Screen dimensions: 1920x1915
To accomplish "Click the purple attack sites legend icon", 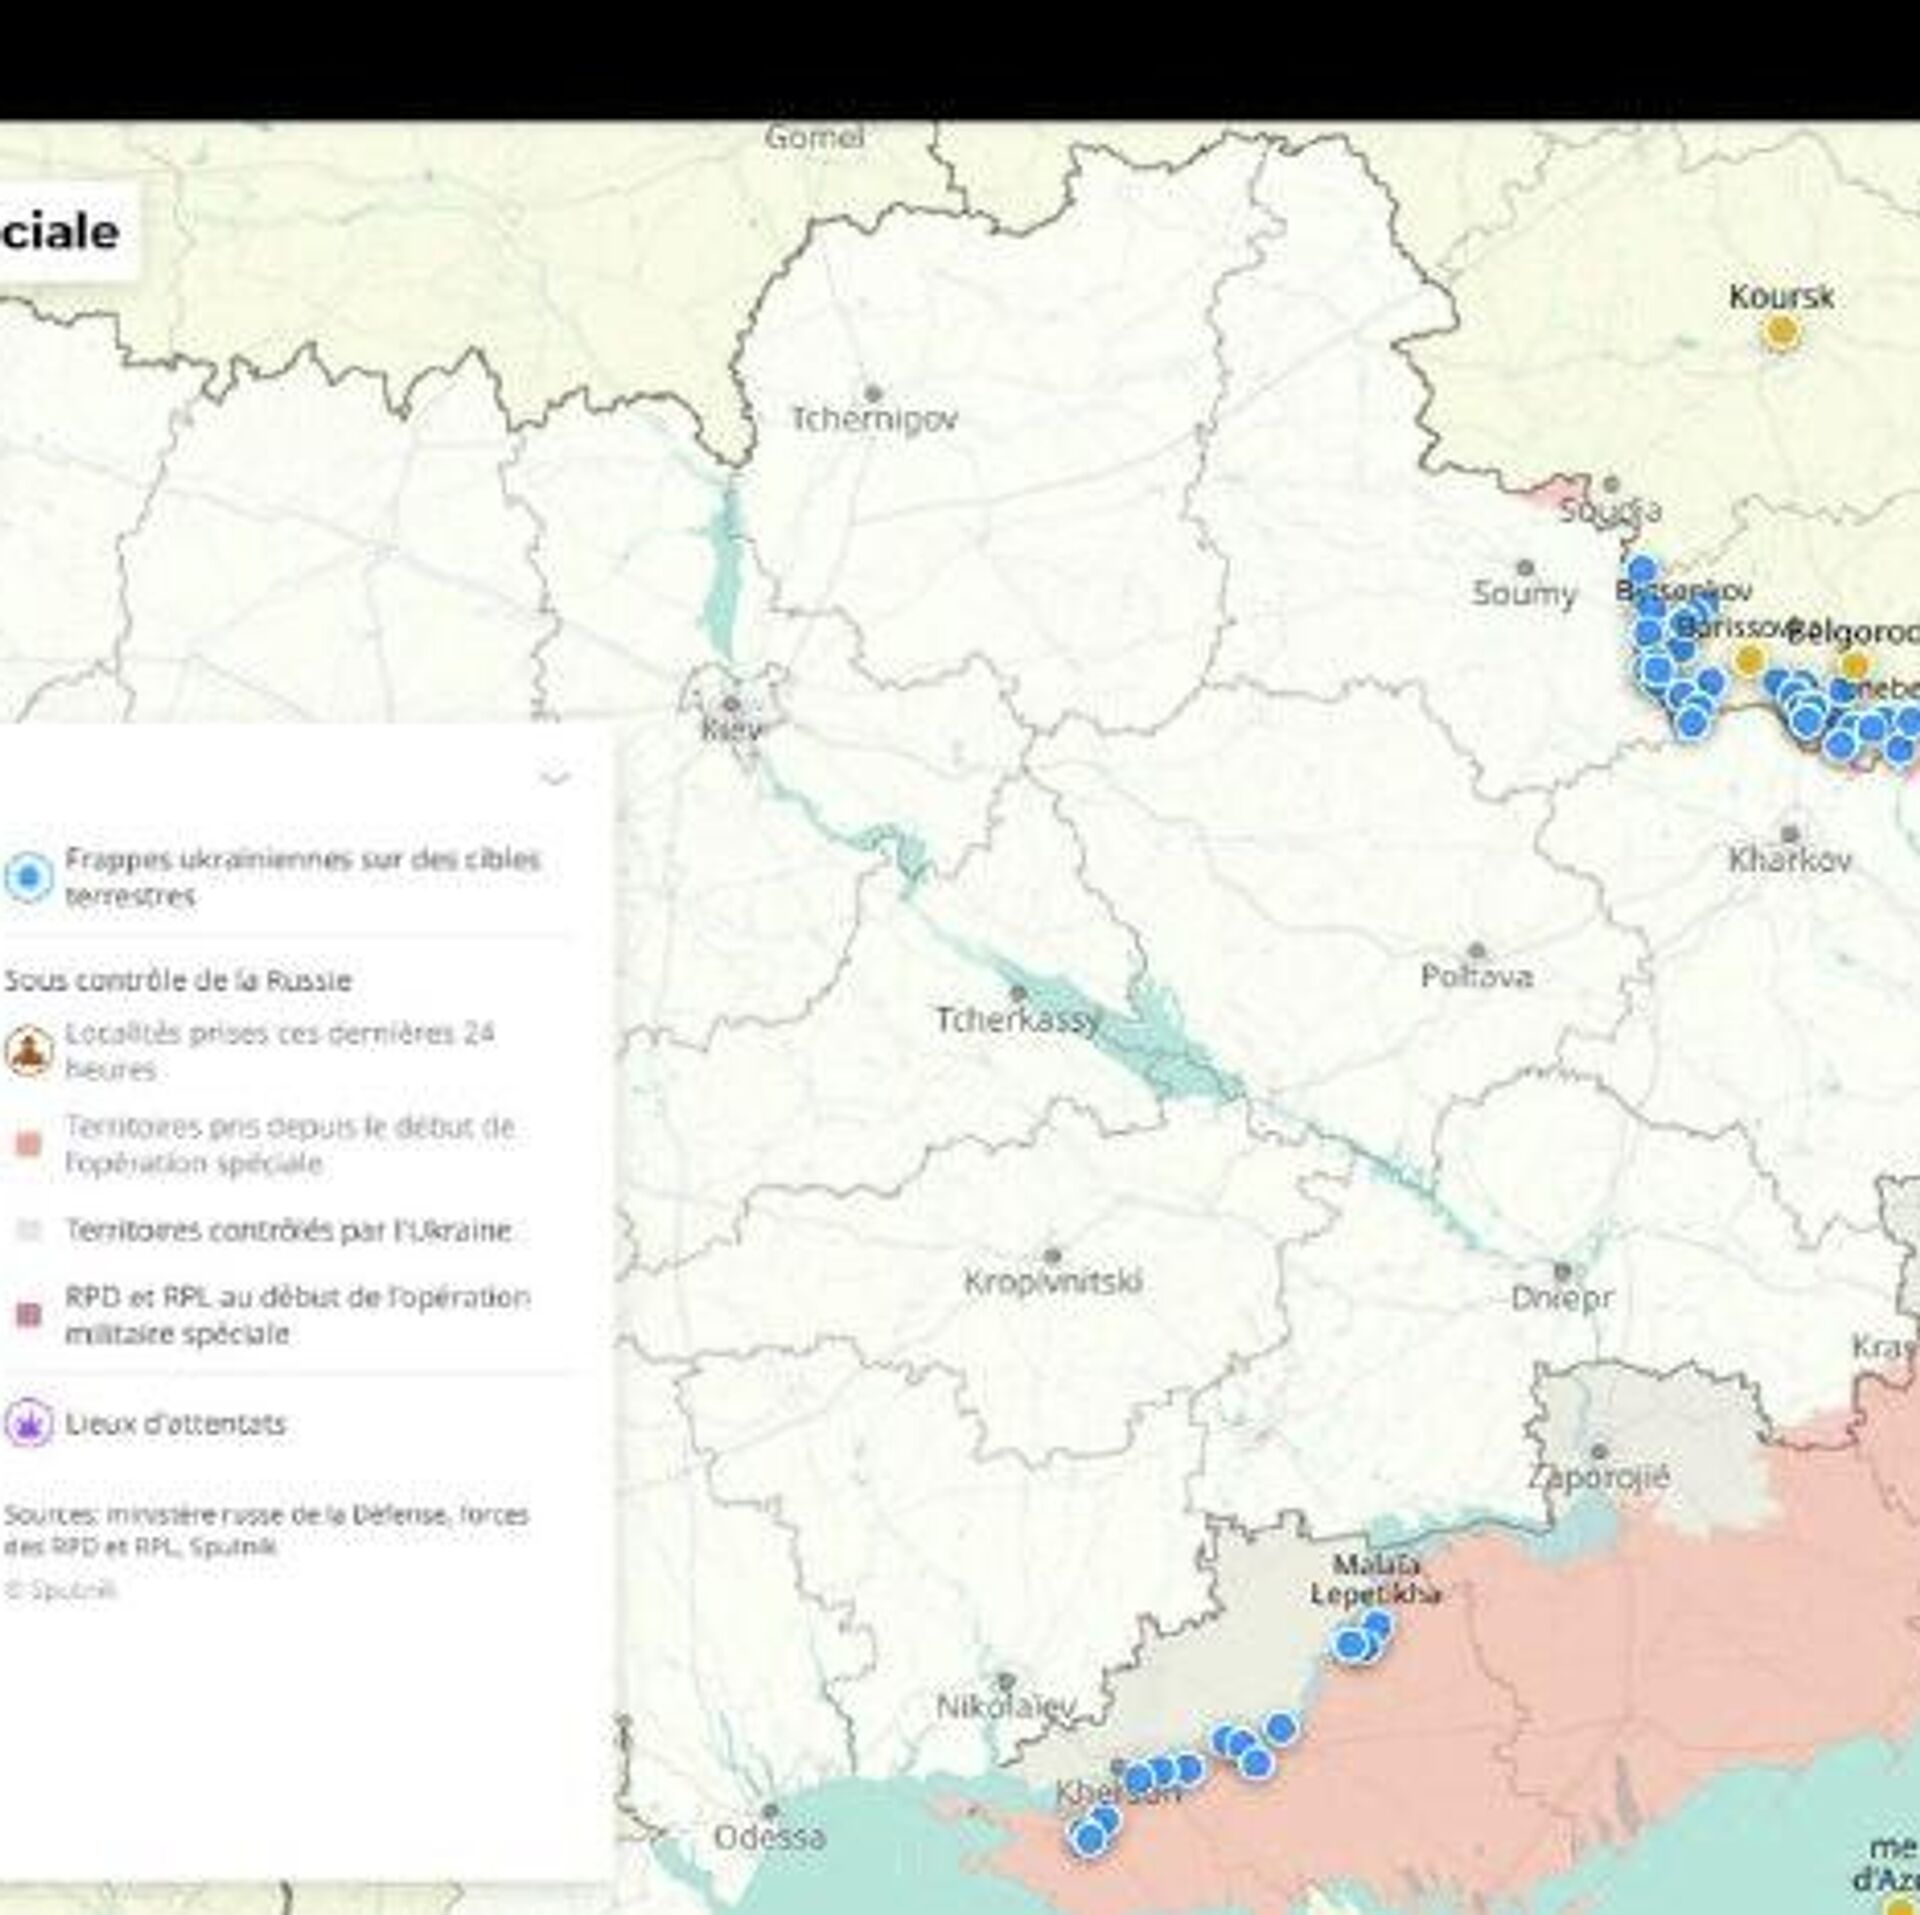I will [28, 1424].
